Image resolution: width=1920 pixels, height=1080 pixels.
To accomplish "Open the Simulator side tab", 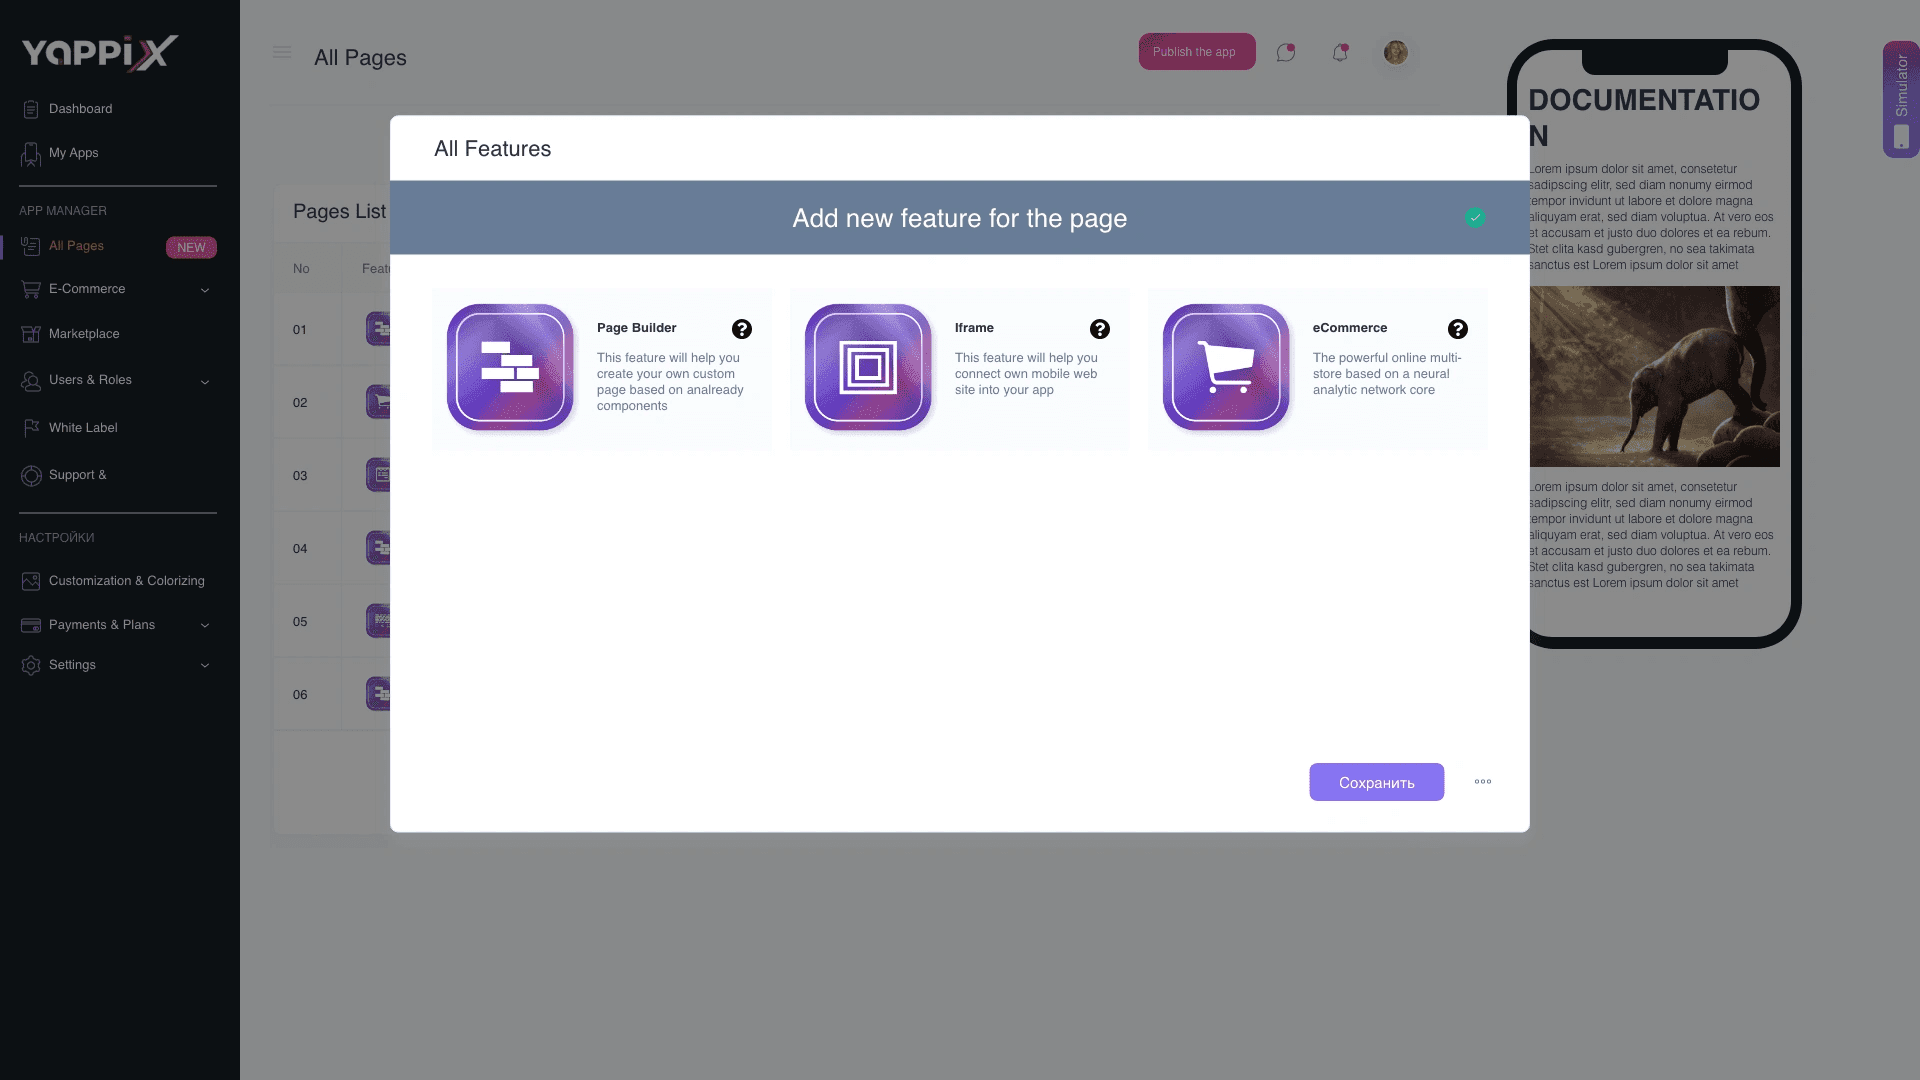I will (1900, 99).
